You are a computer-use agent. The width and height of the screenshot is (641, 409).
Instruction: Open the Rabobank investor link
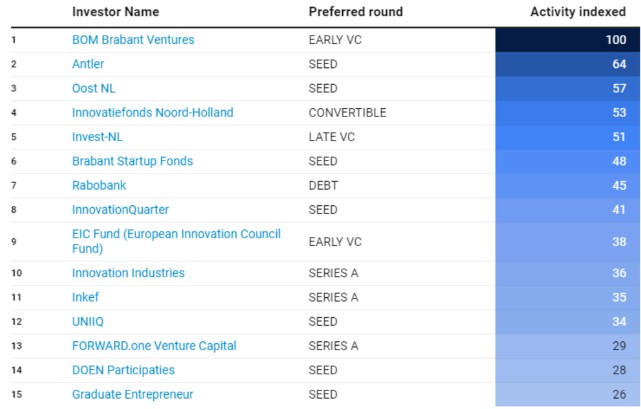99,185
